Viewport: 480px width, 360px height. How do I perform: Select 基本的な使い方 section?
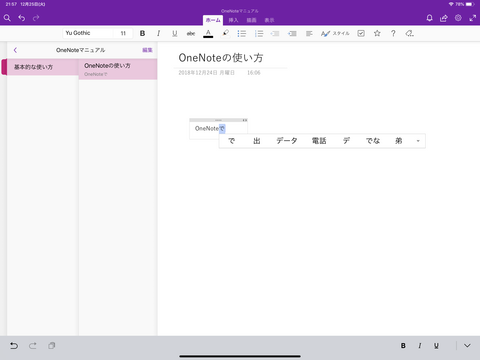tap(42, 67)
